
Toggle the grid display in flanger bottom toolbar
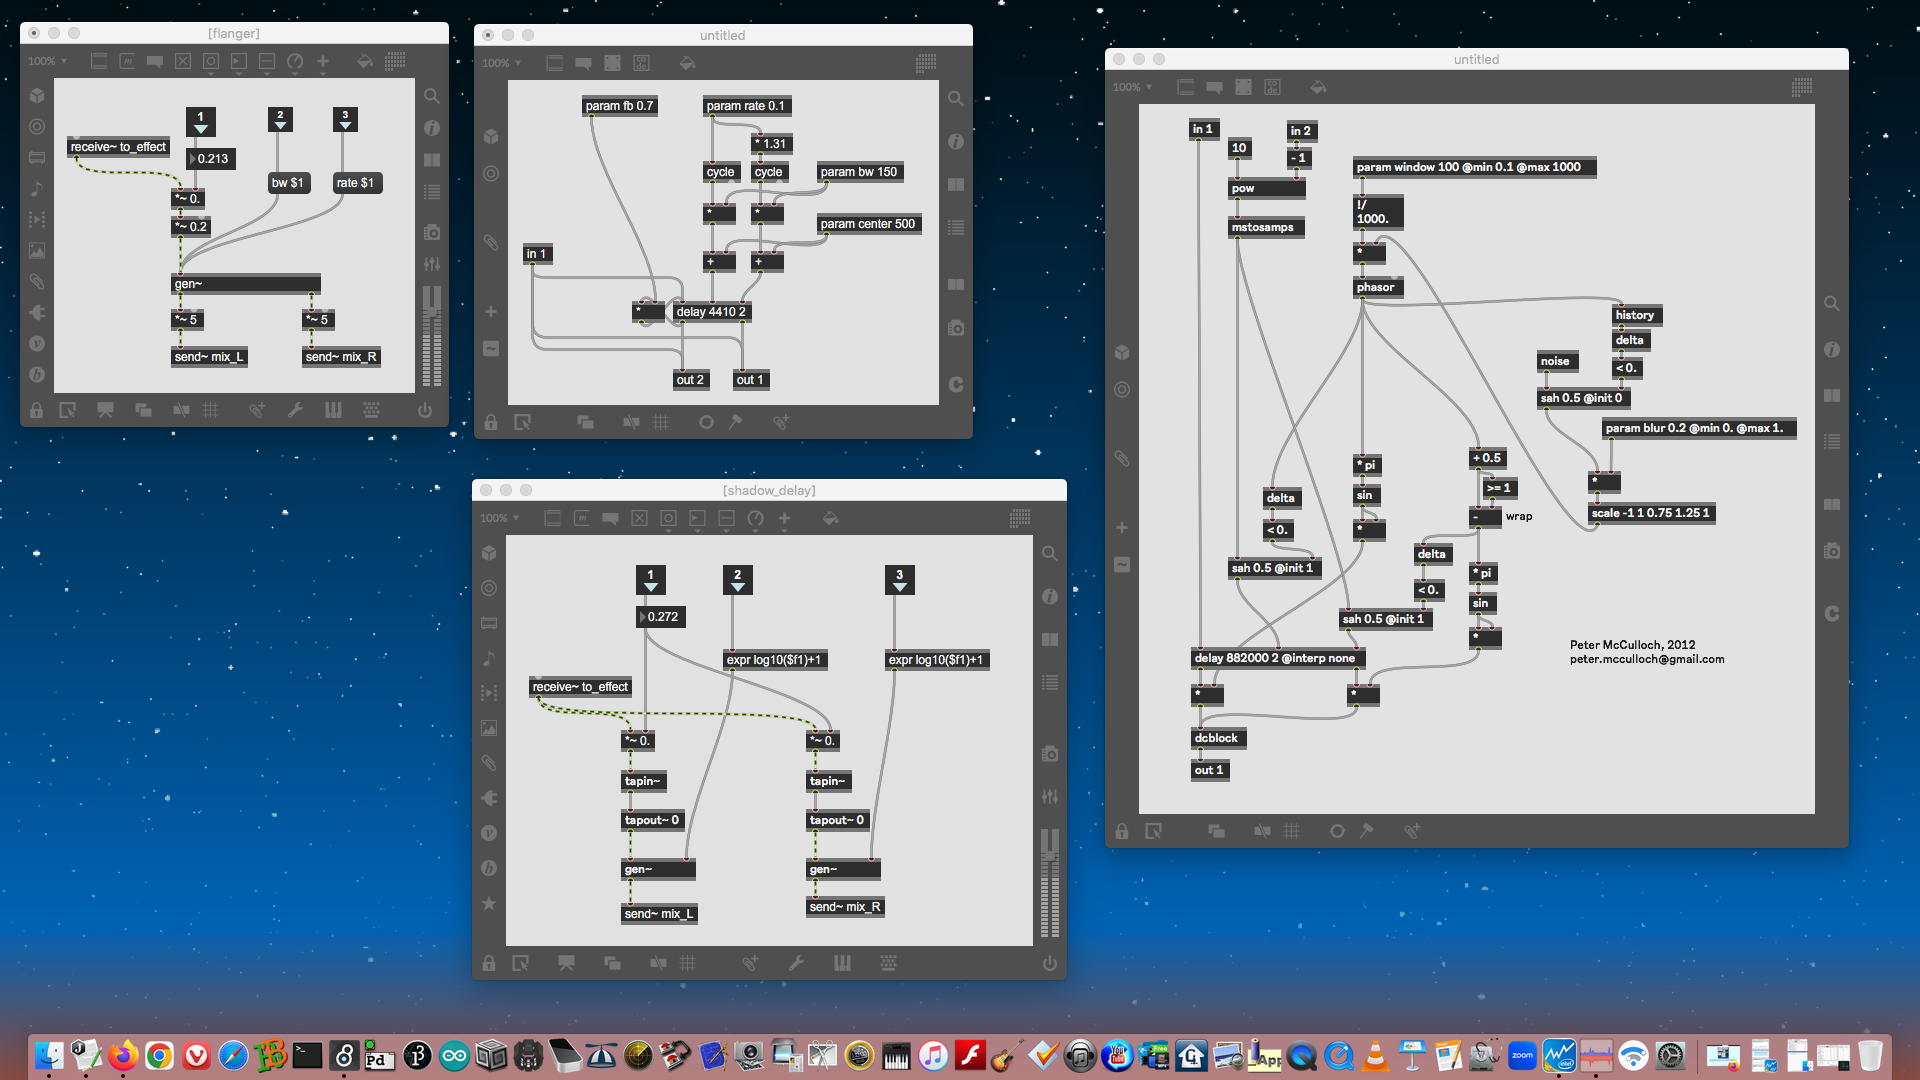point(210,410)
